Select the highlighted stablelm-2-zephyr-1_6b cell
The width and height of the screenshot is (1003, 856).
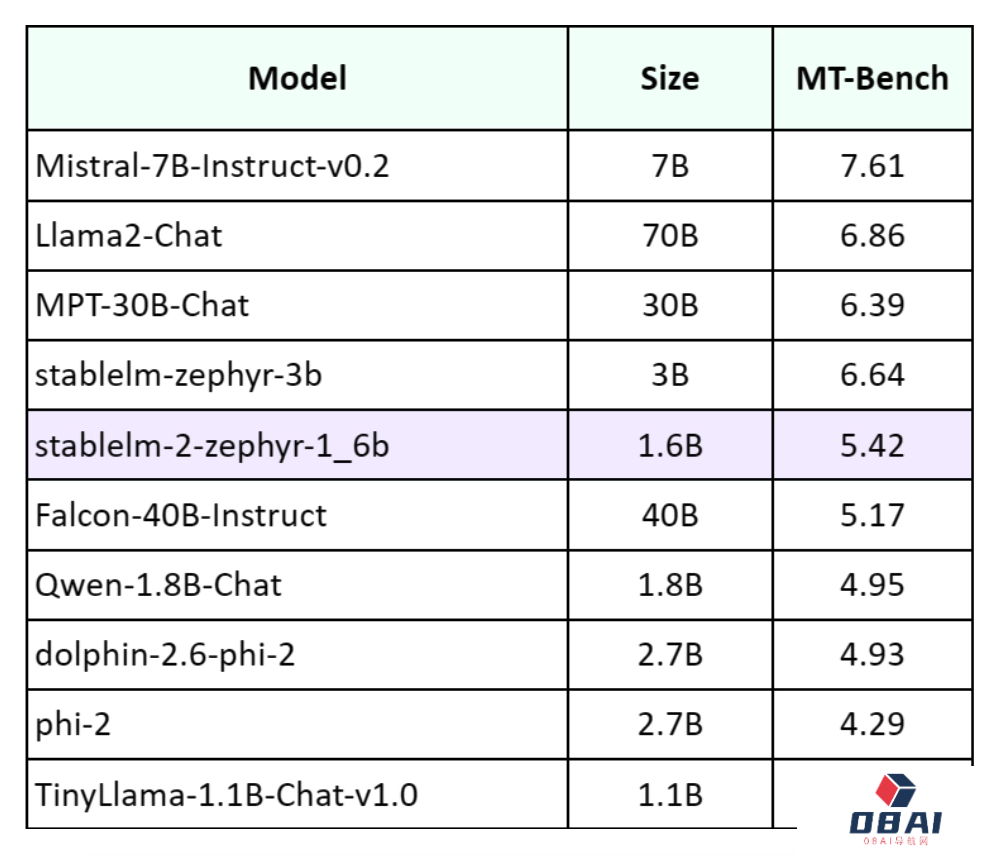coord(212,445)
